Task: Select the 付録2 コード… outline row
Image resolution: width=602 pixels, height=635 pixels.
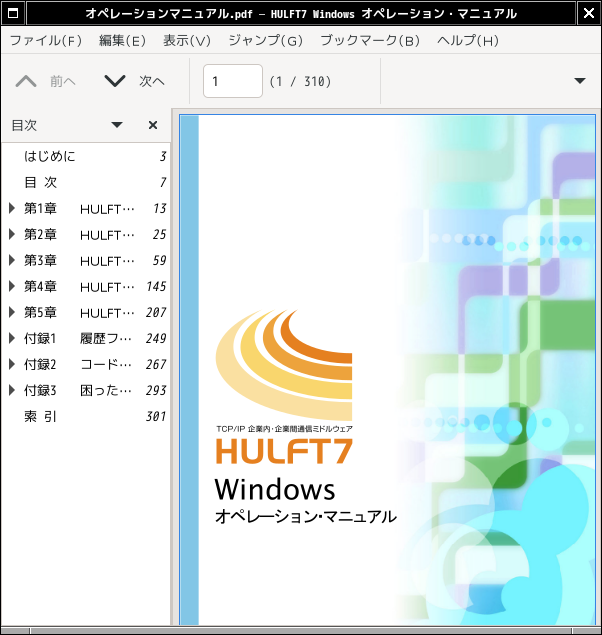Action: 86,364
